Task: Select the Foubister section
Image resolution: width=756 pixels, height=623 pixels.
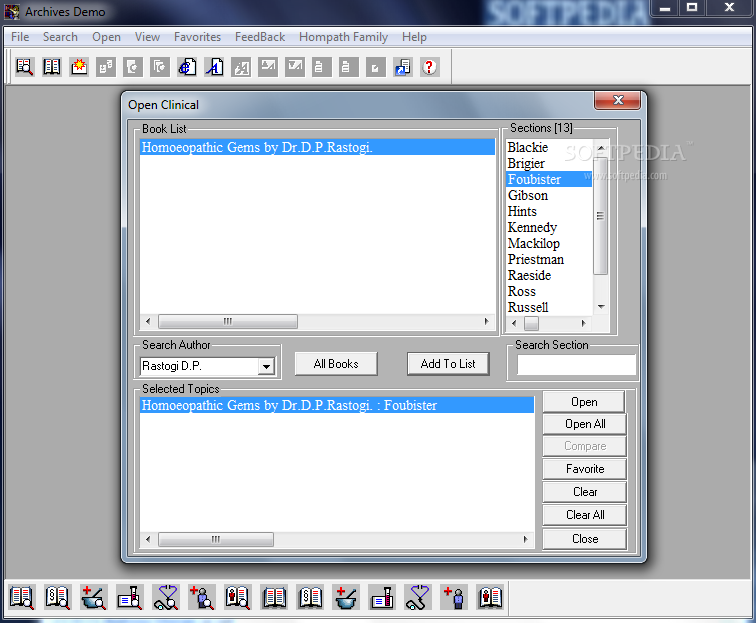Action: tap(549, 179)
